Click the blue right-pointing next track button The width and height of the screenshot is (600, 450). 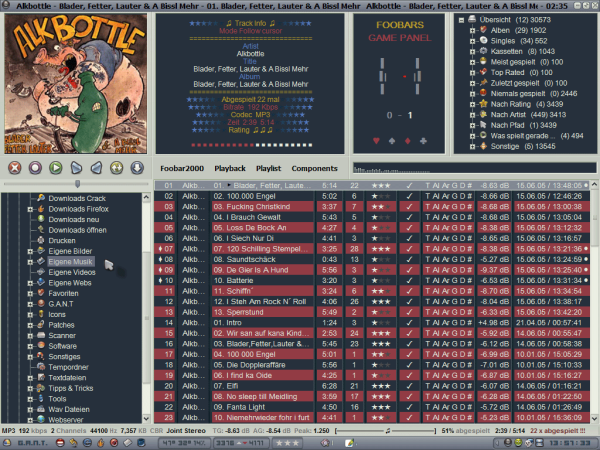[76, 168]
